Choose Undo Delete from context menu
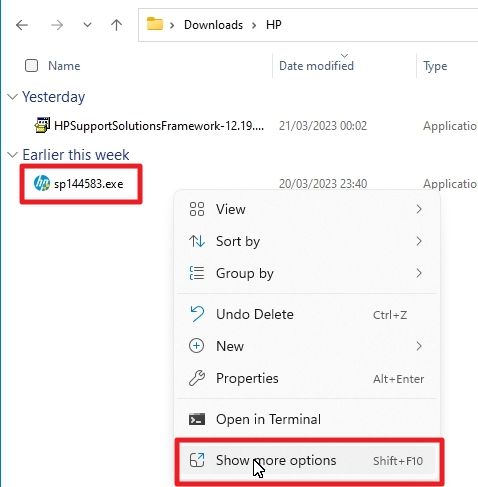The width and height of the screenshot is (478, 487). [307, 314]
